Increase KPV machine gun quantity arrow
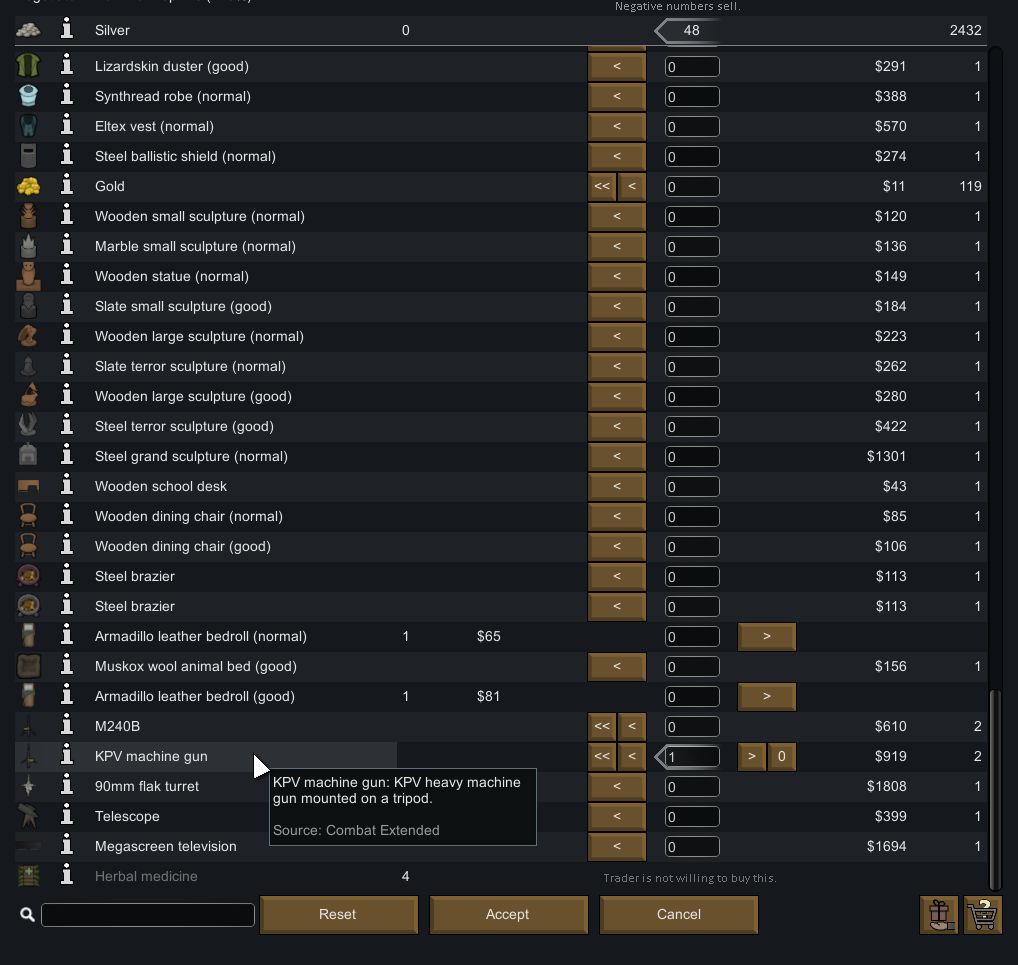The width and height of the screenshot is (1018, 965). click(752, 757)
